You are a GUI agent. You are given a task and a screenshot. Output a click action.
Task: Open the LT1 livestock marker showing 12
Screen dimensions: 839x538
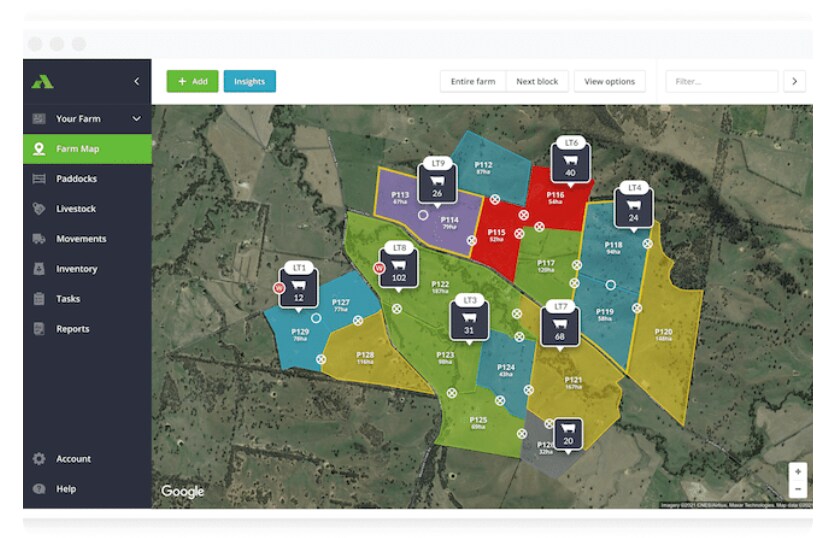click(x=299, y=286)
